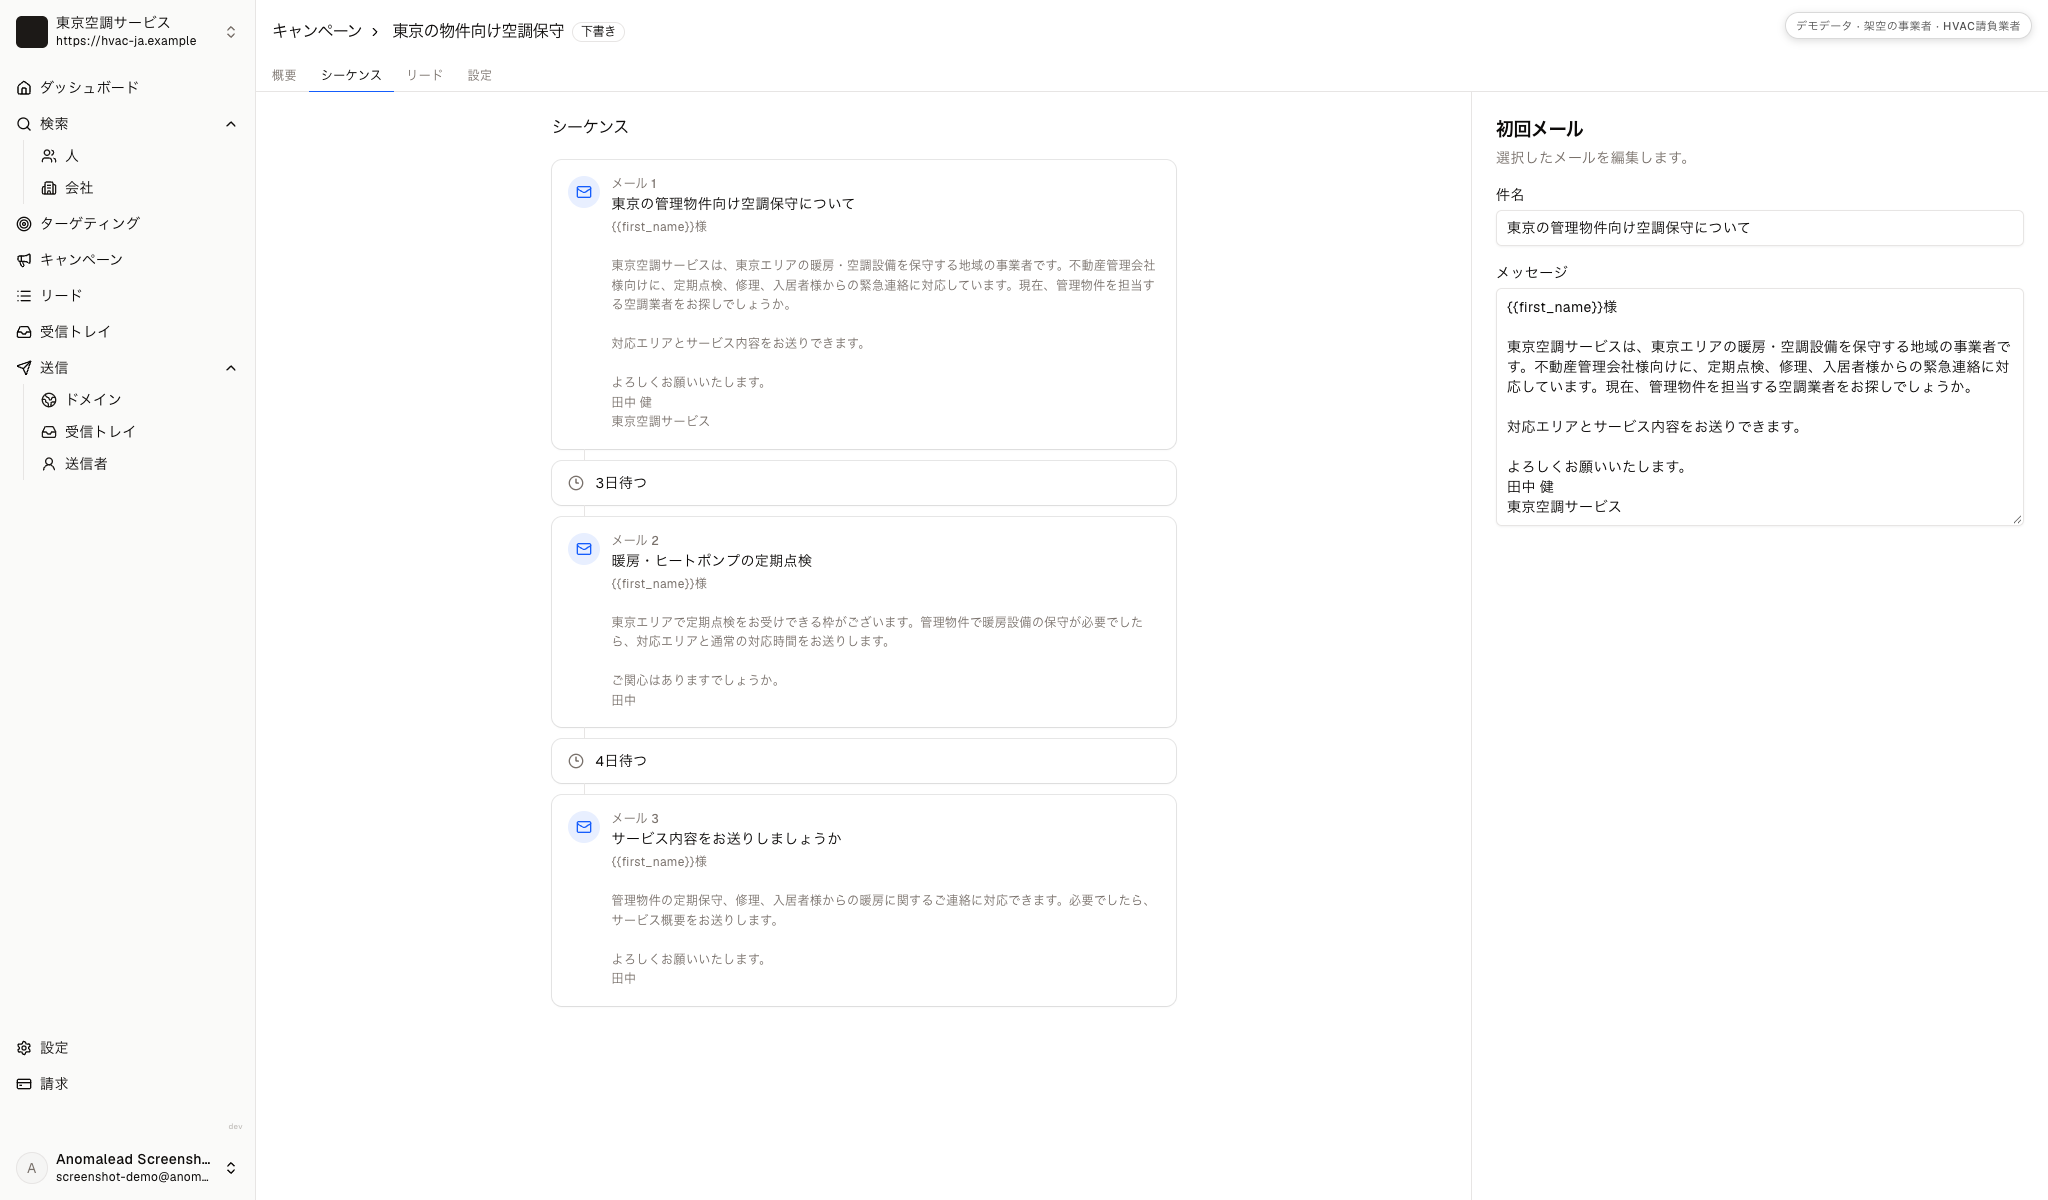Image resolution: width=2048 pixels, height=1200 pixels.
Task: Click the 請求 credit card icon
Action: 24,1084
